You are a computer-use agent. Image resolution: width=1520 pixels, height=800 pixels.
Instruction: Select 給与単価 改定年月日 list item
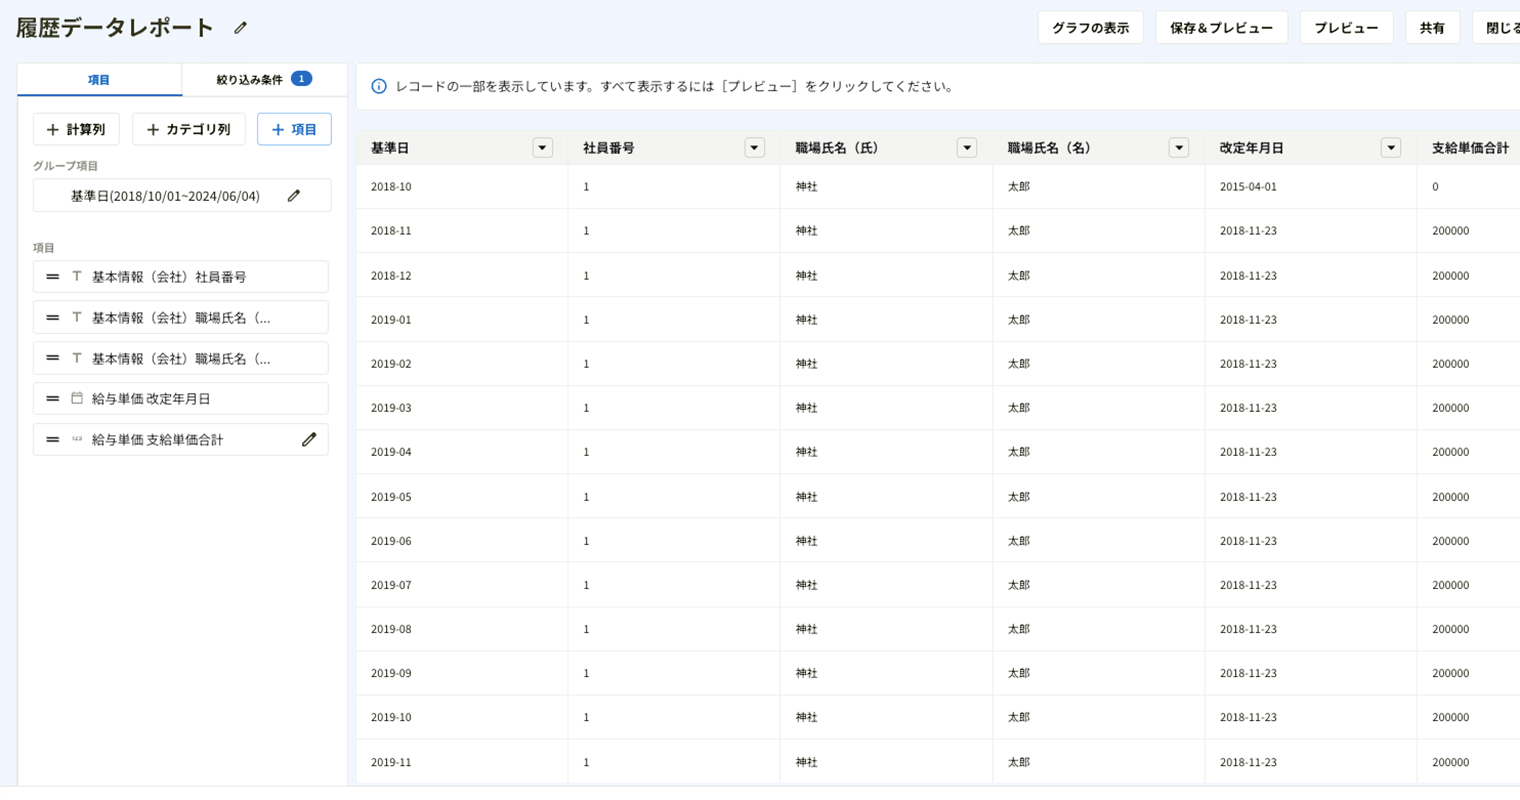click(x=180, y=398)
